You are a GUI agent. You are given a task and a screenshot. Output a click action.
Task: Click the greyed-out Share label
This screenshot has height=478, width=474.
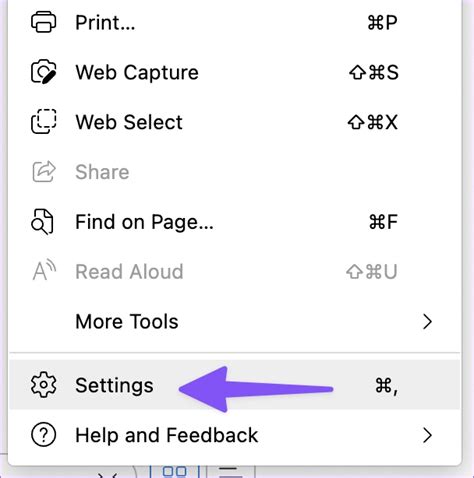(x=102, y=172)
